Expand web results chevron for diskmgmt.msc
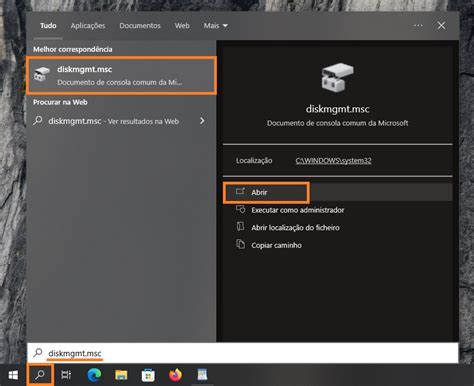This screenshot has height=386, width=474. pyautogui.click(x=202, y=121)
